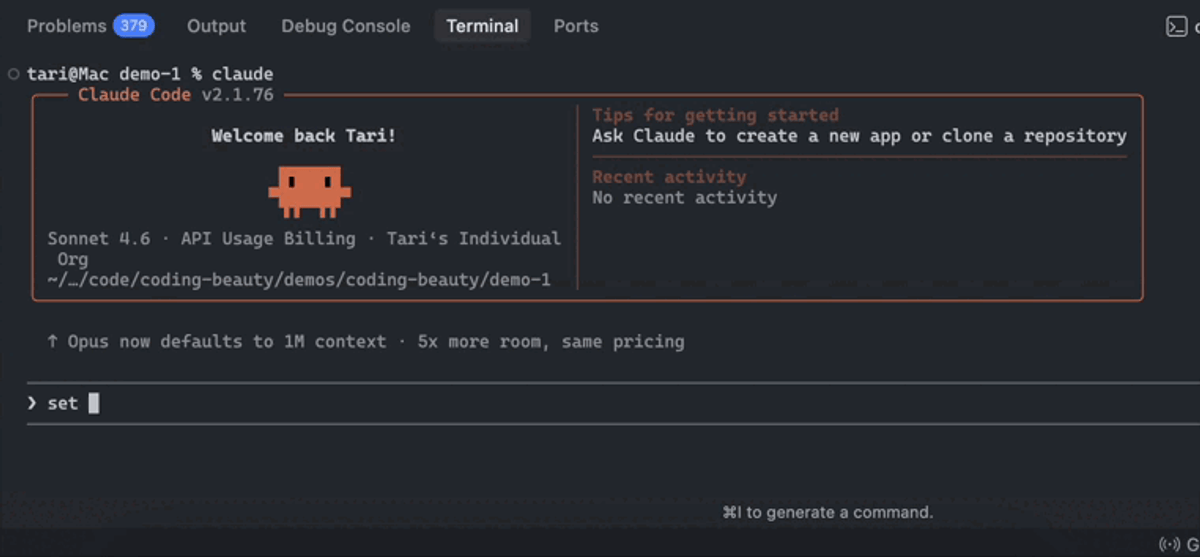
Task: Click the prompt chevron before 'set'
Action: (x=32, y=403)
